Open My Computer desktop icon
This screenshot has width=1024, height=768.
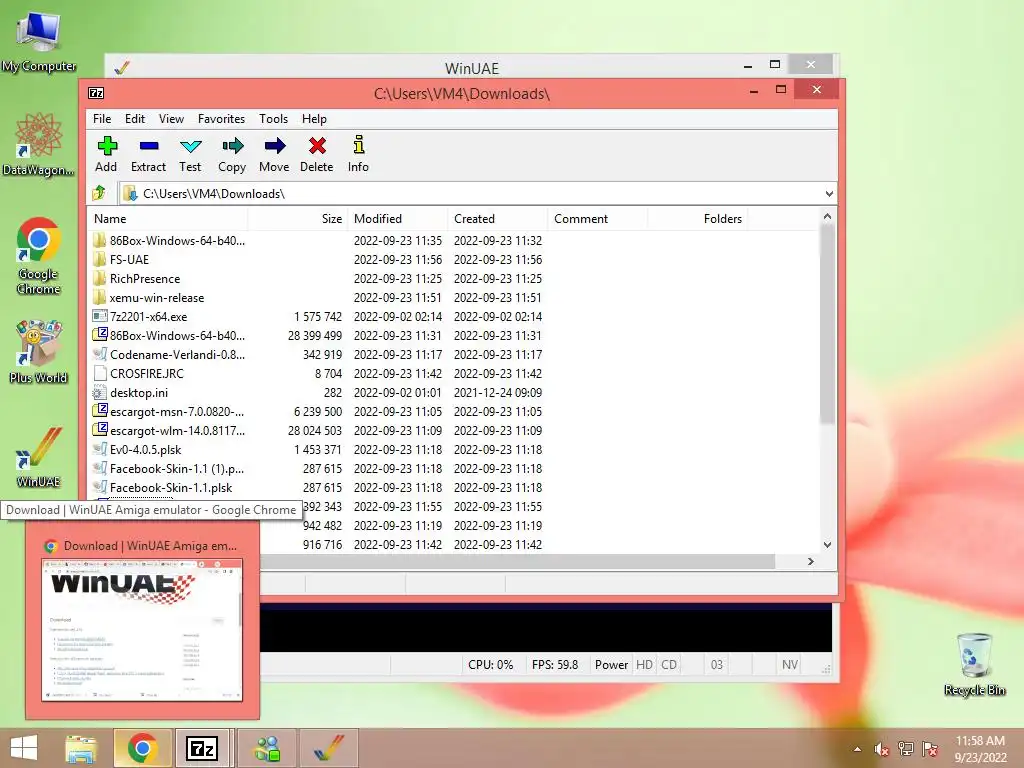[x=39, y=42]
